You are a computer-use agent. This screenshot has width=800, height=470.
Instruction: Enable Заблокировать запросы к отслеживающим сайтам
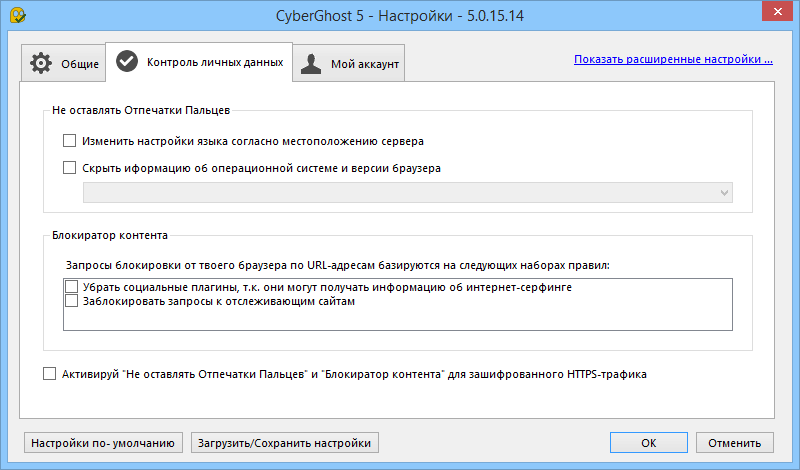[x=71, y=301]
